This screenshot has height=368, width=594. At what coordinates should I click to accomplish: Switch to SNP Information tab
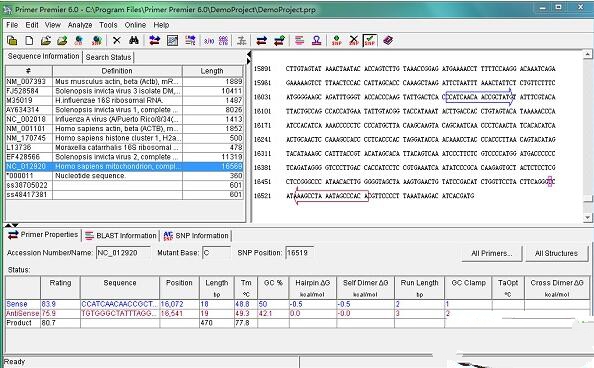(196, 236)
